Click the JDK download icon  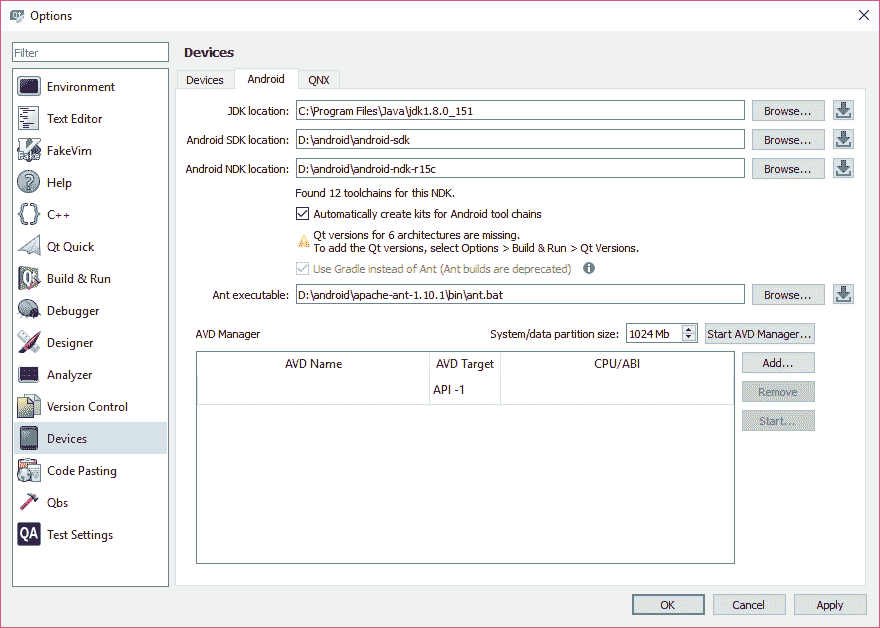point(843,111)
